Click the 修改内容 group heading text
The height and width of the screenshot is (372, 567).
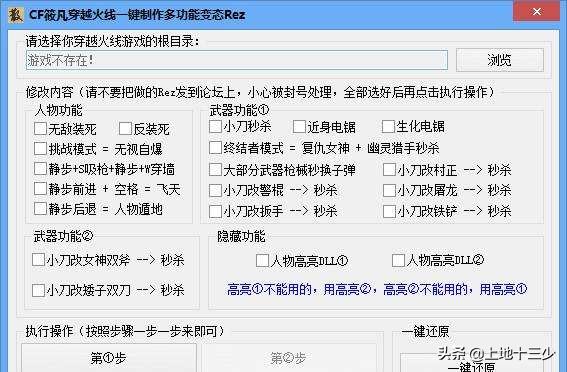click(x=260, y=92)
